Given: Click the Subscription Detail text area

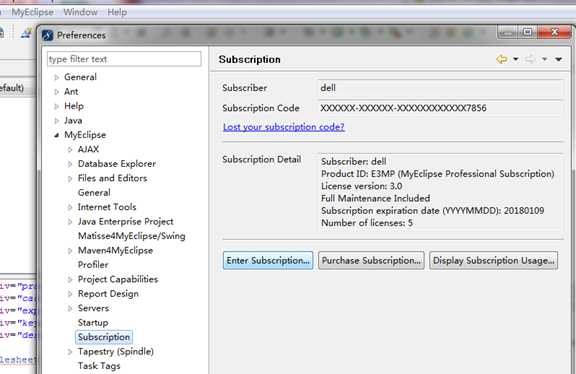Looking at the screenshot, I should (x=441, y=193).
